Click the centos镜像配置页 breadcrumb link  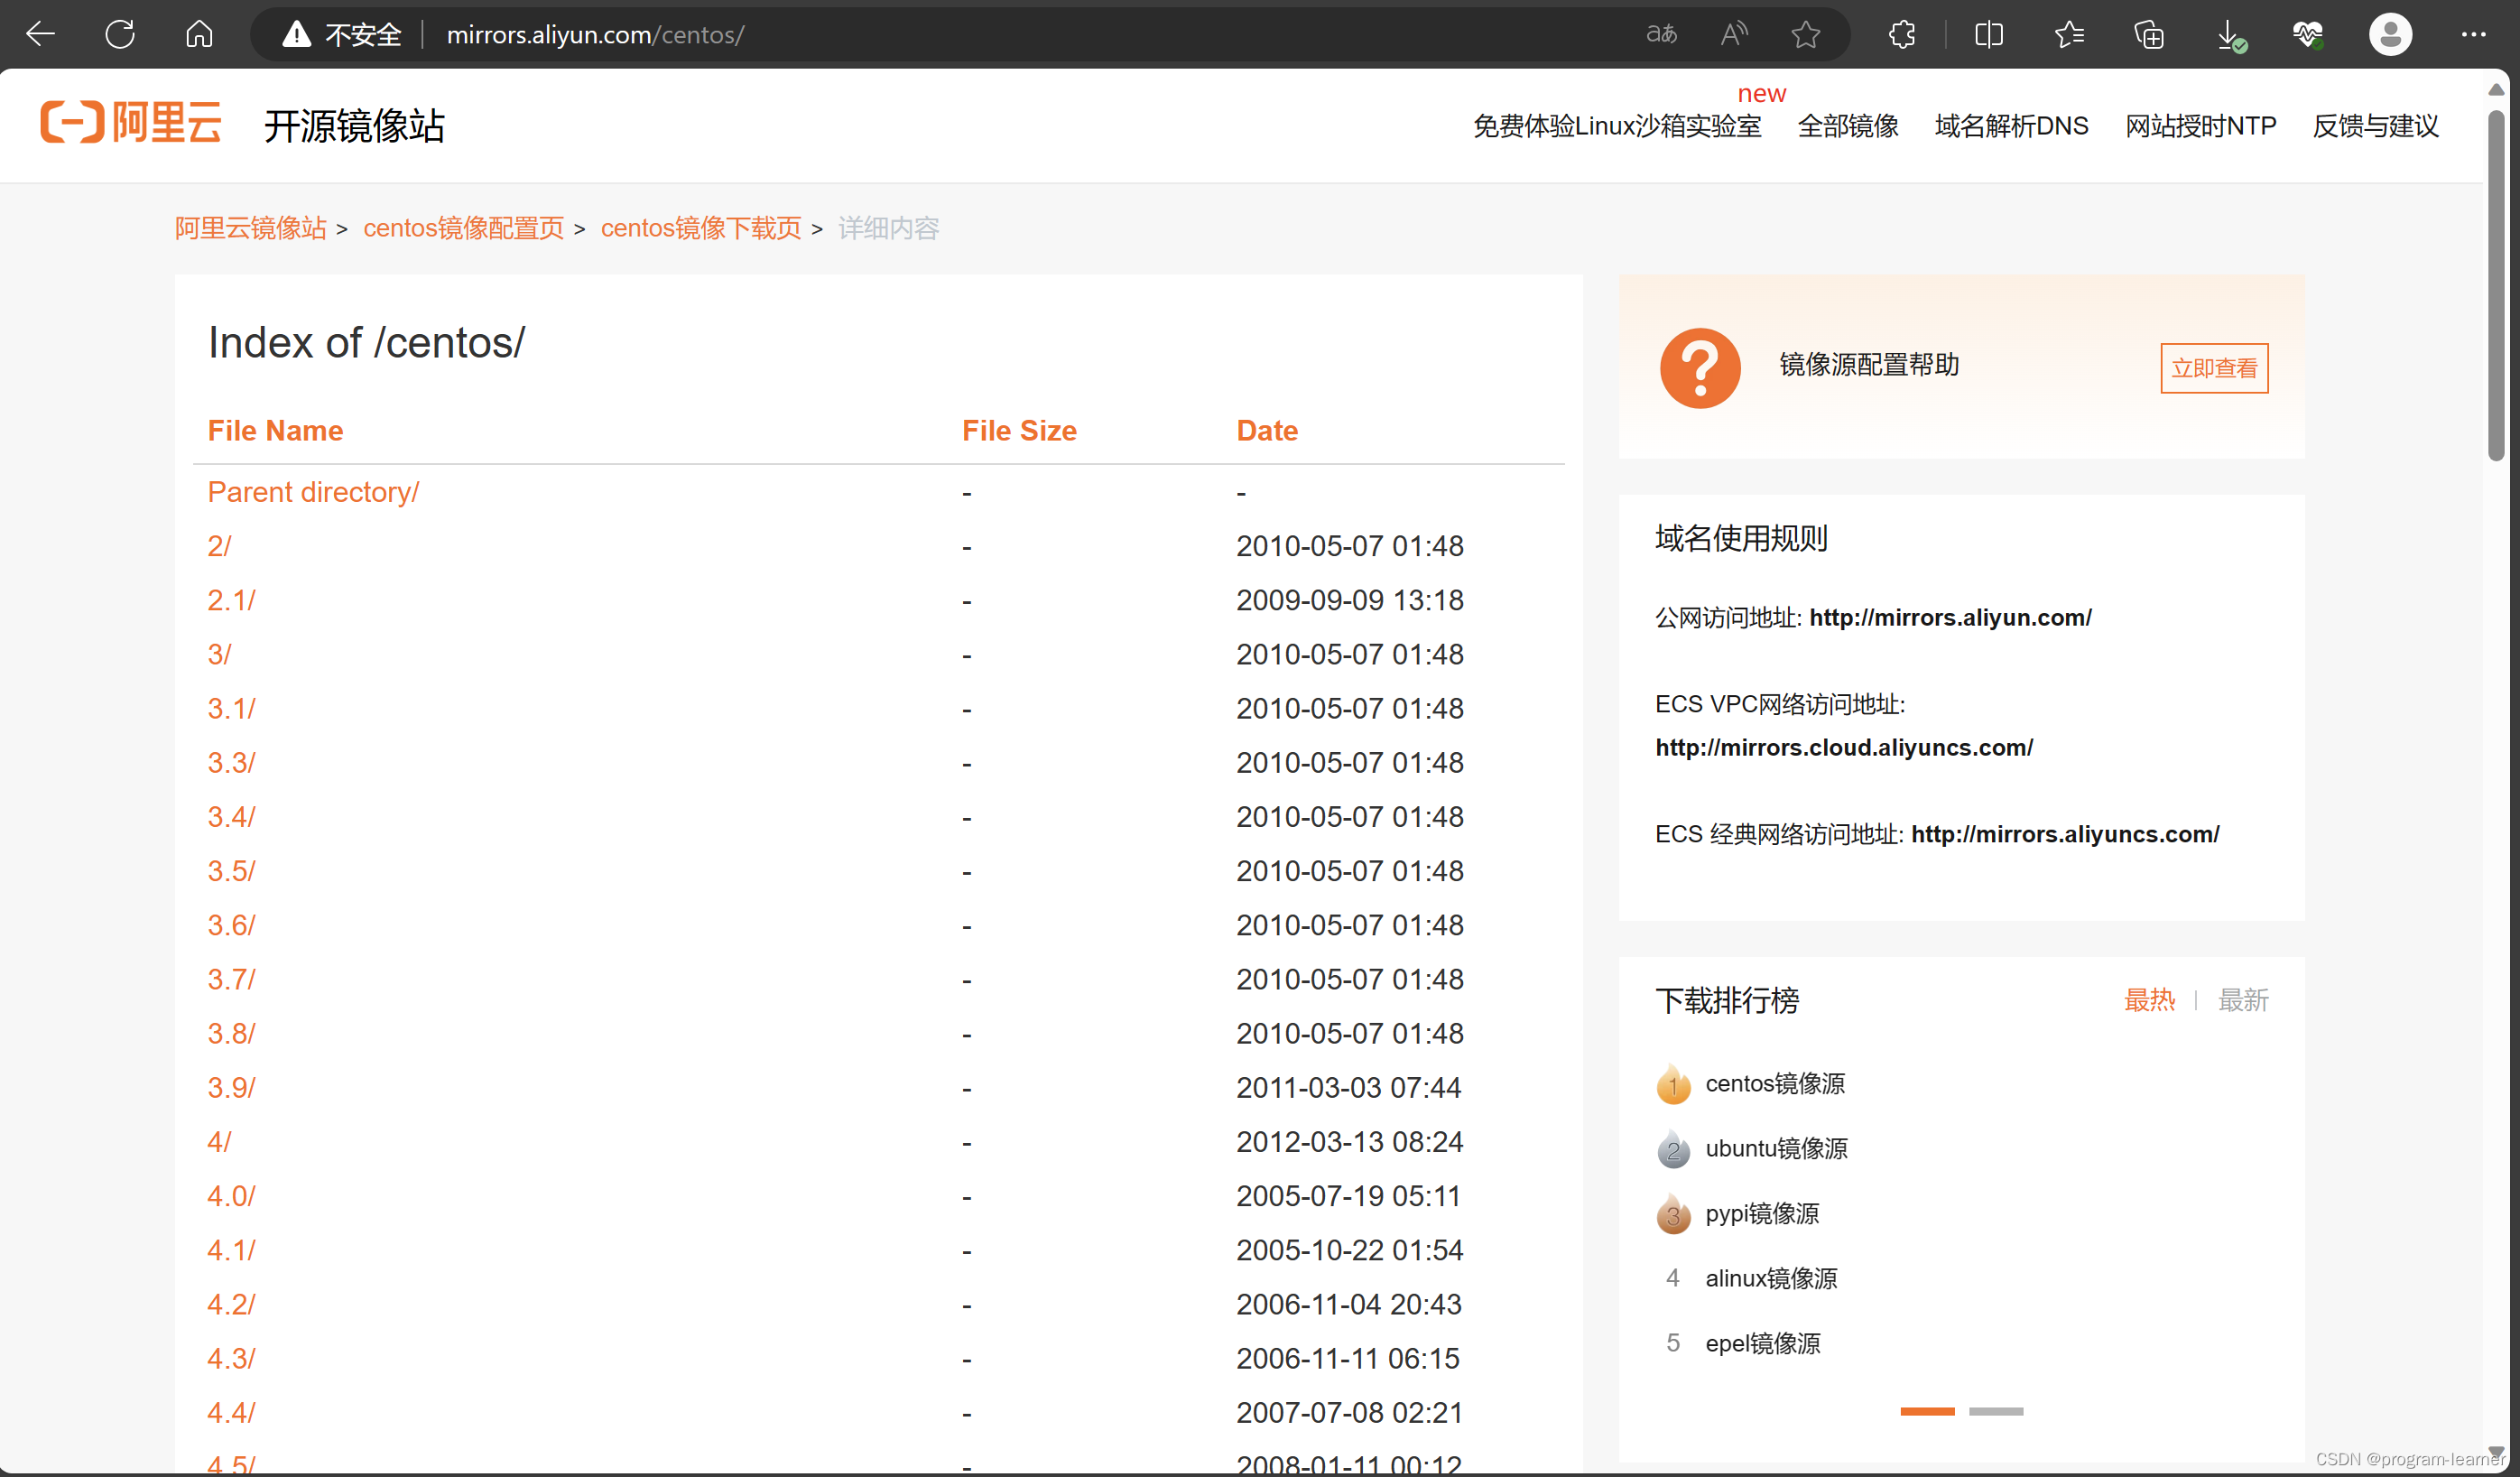click(x=464, y=228)
